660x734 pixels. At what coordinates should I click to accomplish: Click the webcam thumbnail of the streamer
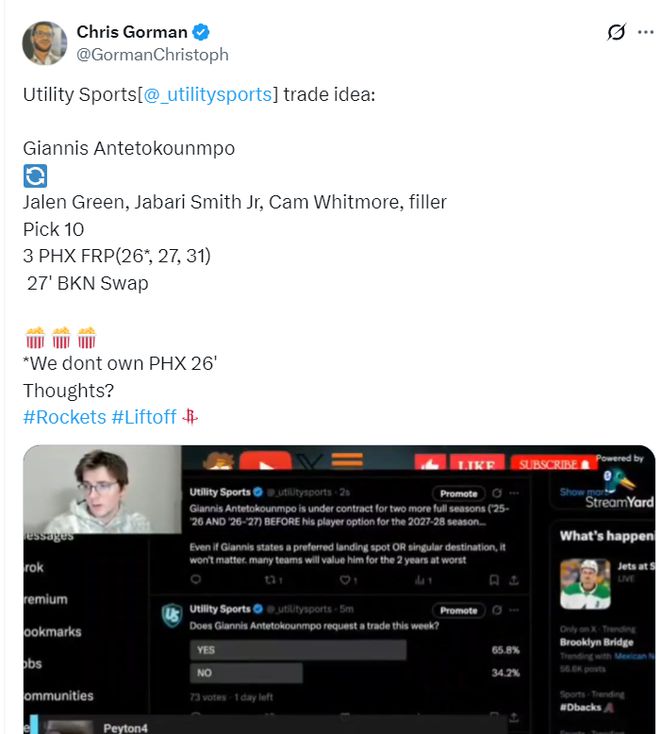pyautogui.click(x=103, y=490)
